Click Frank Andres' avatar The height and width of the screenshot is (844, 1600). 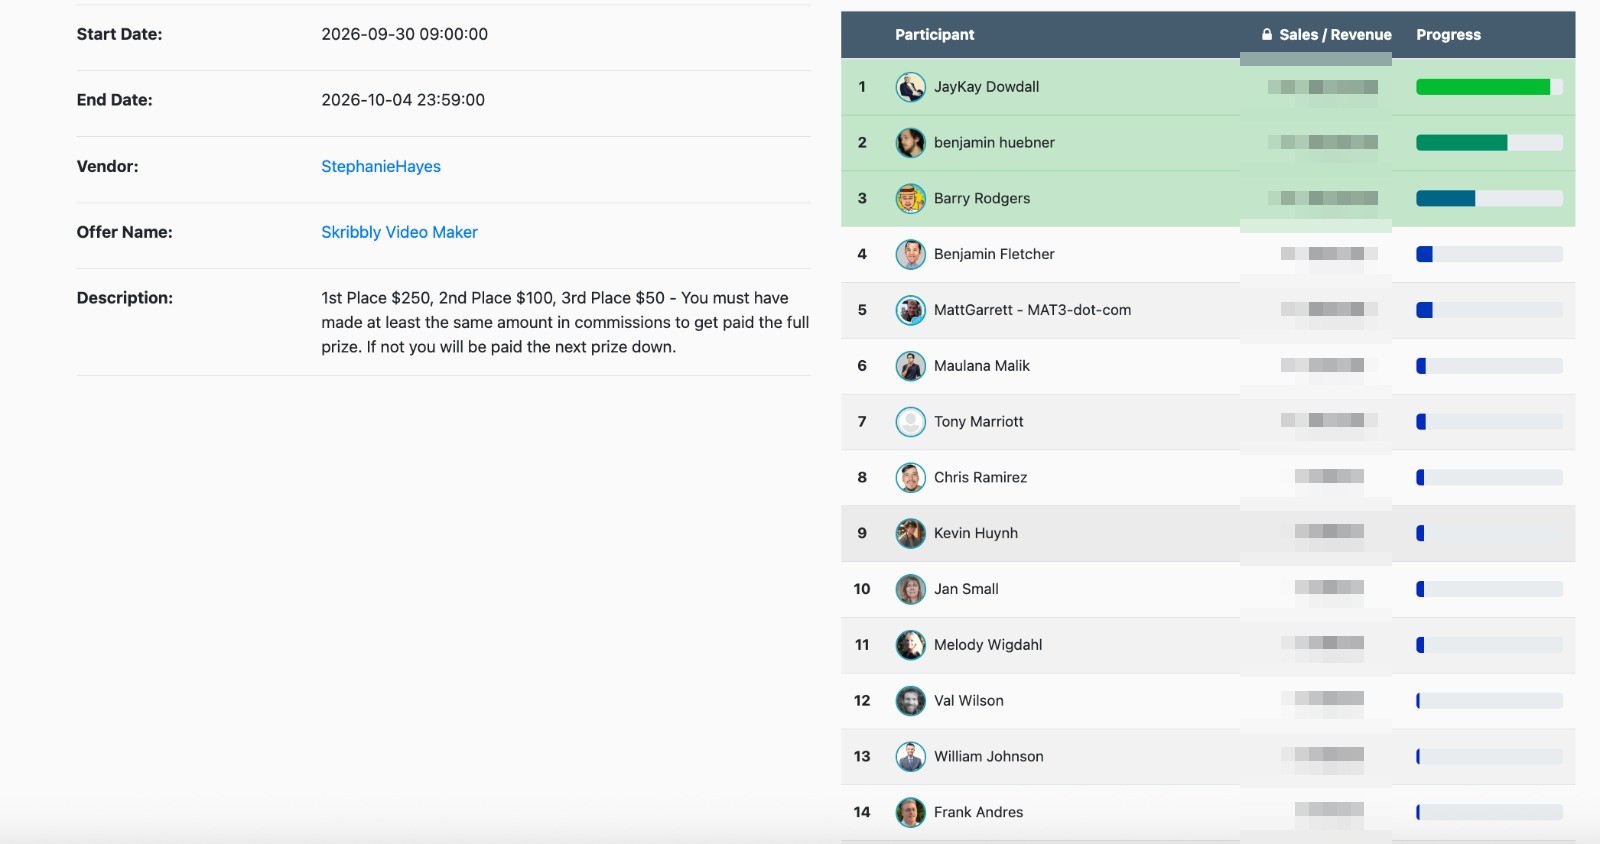910,813
